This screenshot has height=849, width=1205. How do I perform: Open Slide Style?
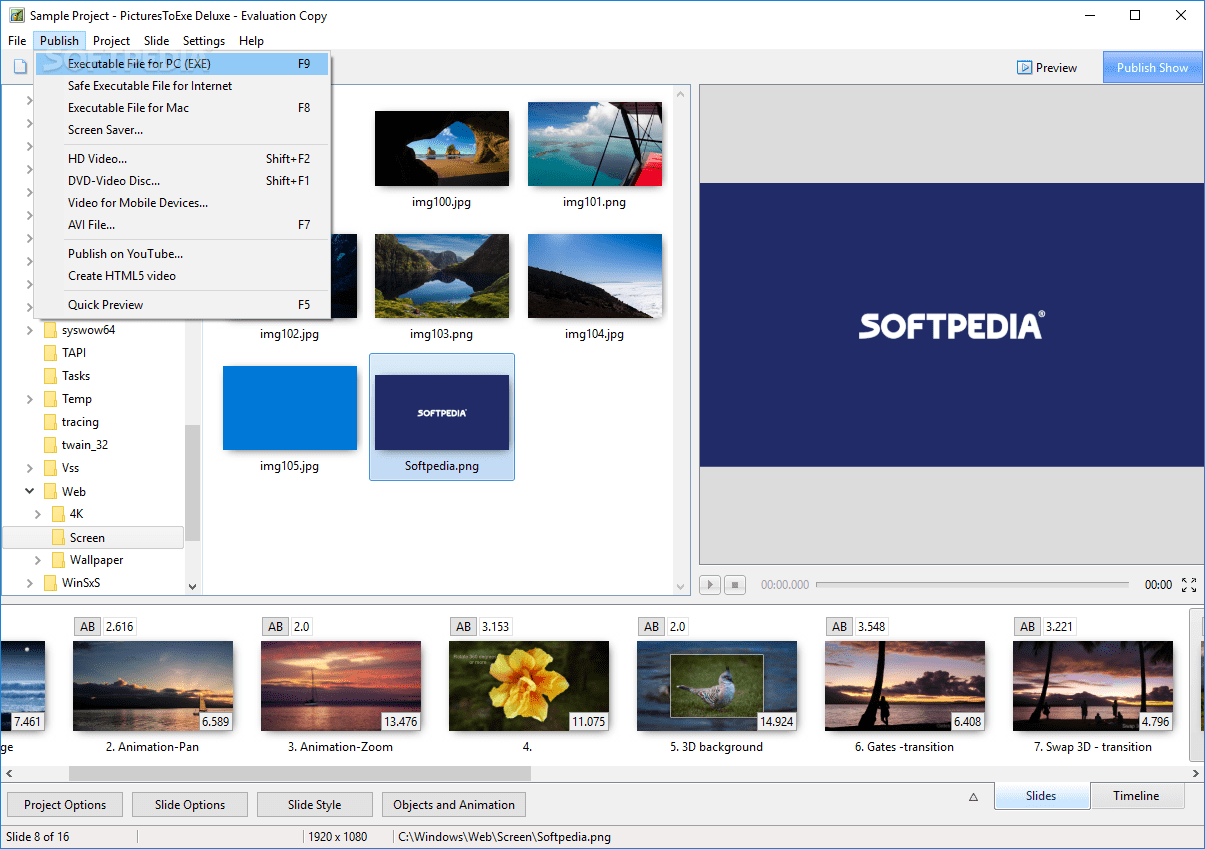pyautogui.click(x=315, y=805)
